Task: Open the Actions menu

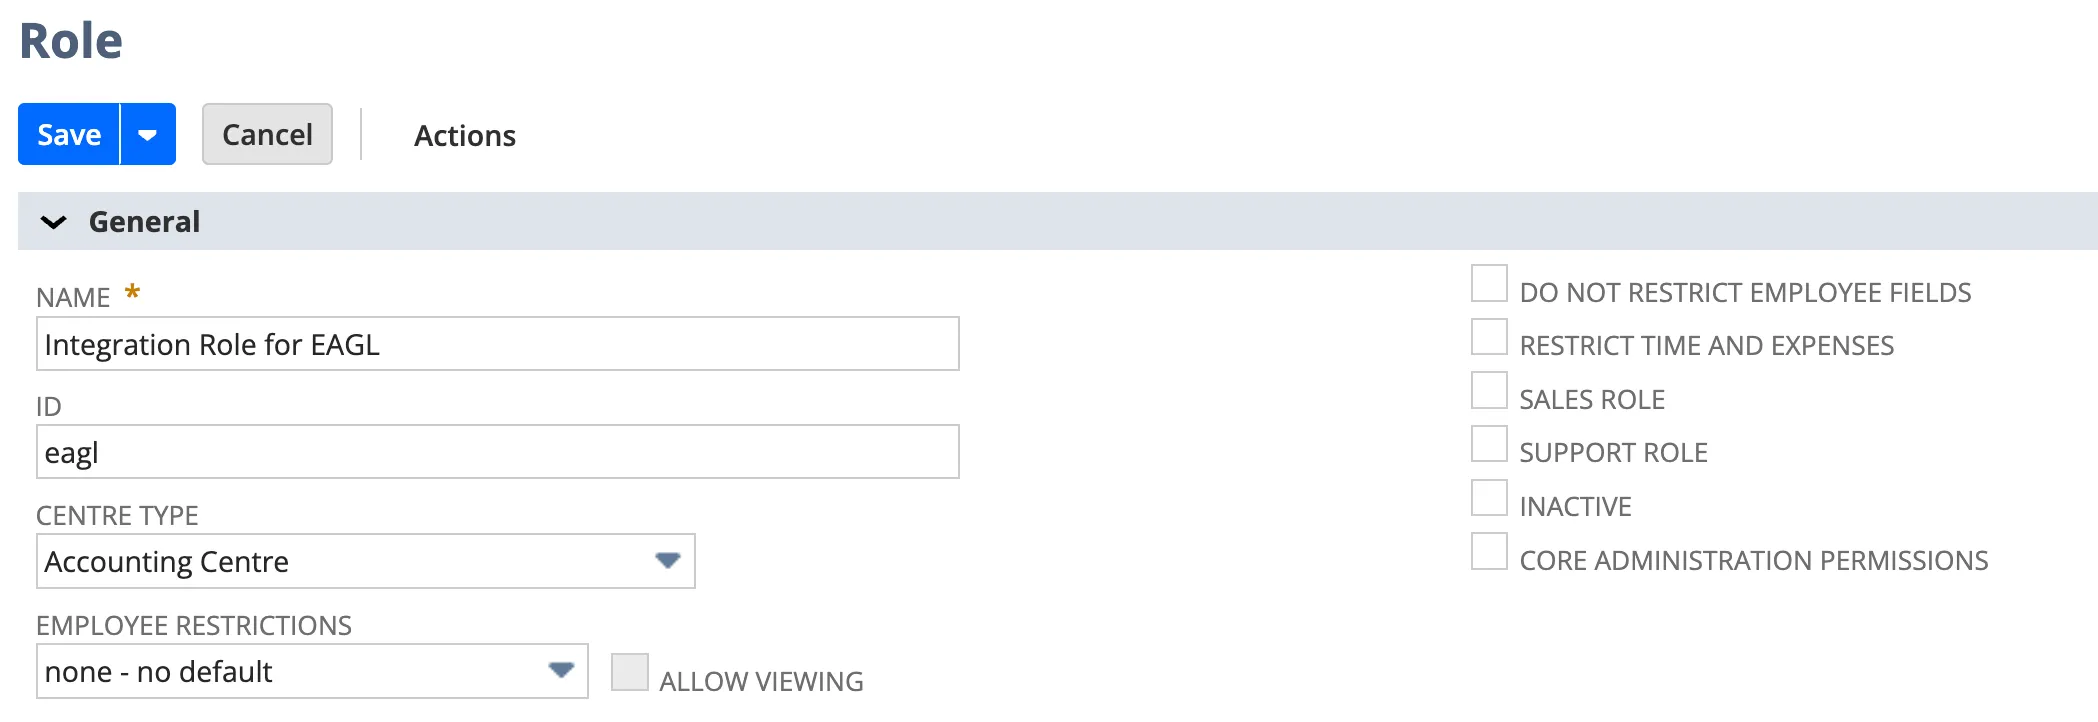Action: pyautogui.click(x=465, y=135)
